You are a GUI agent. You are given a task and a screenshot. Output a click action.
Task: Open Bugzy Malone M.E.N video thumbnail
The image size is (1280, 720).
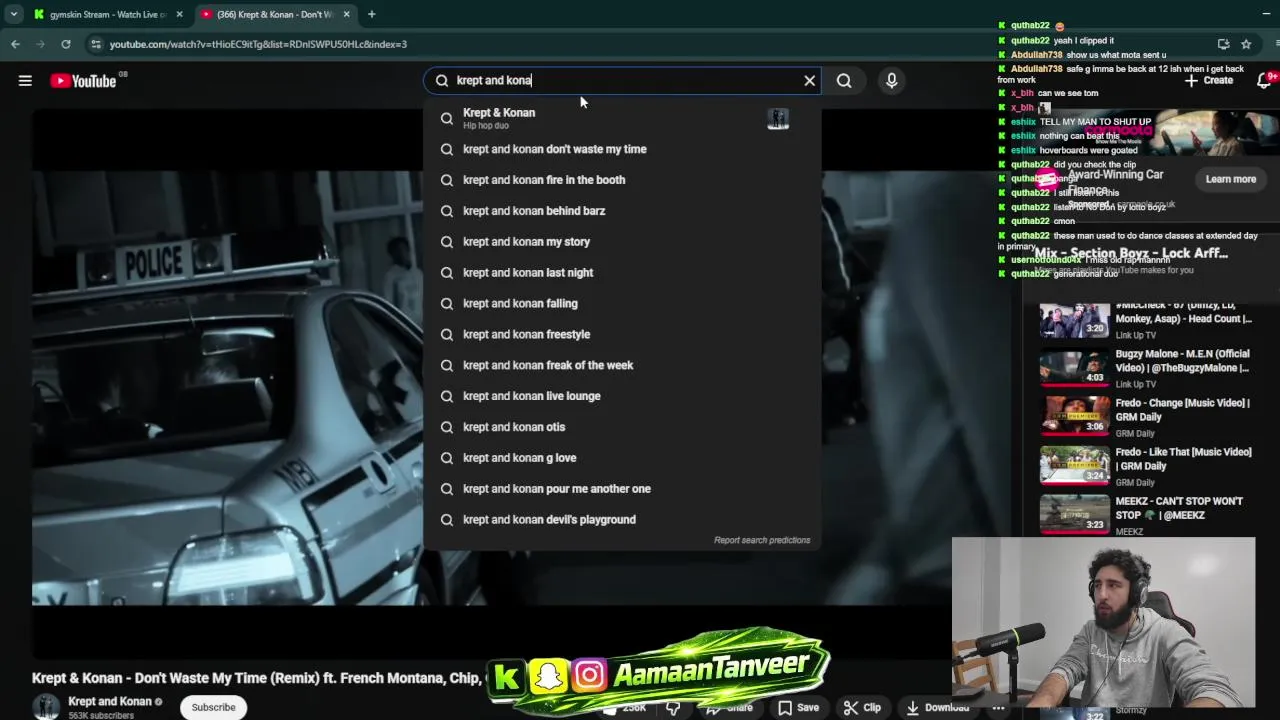(x=1074, y=368)
